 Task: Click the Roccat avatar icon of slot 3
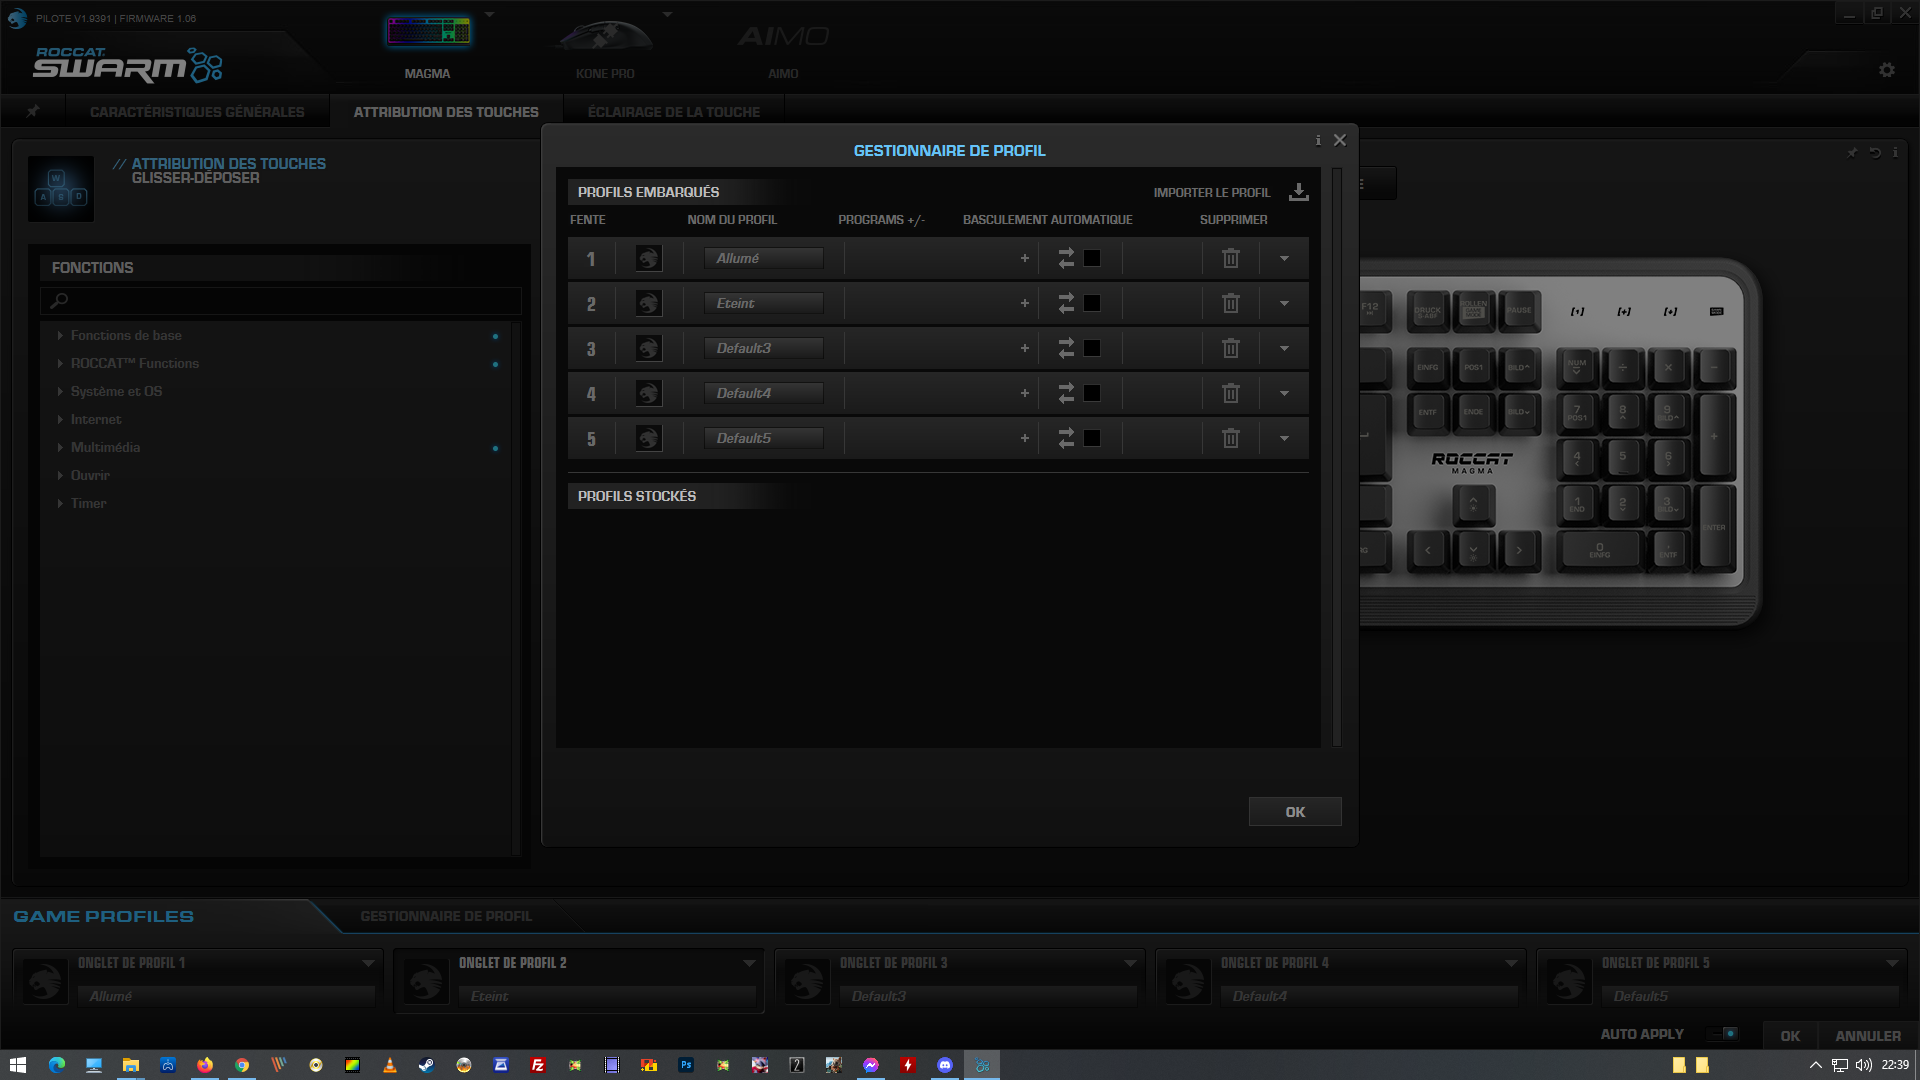point(649,348)
